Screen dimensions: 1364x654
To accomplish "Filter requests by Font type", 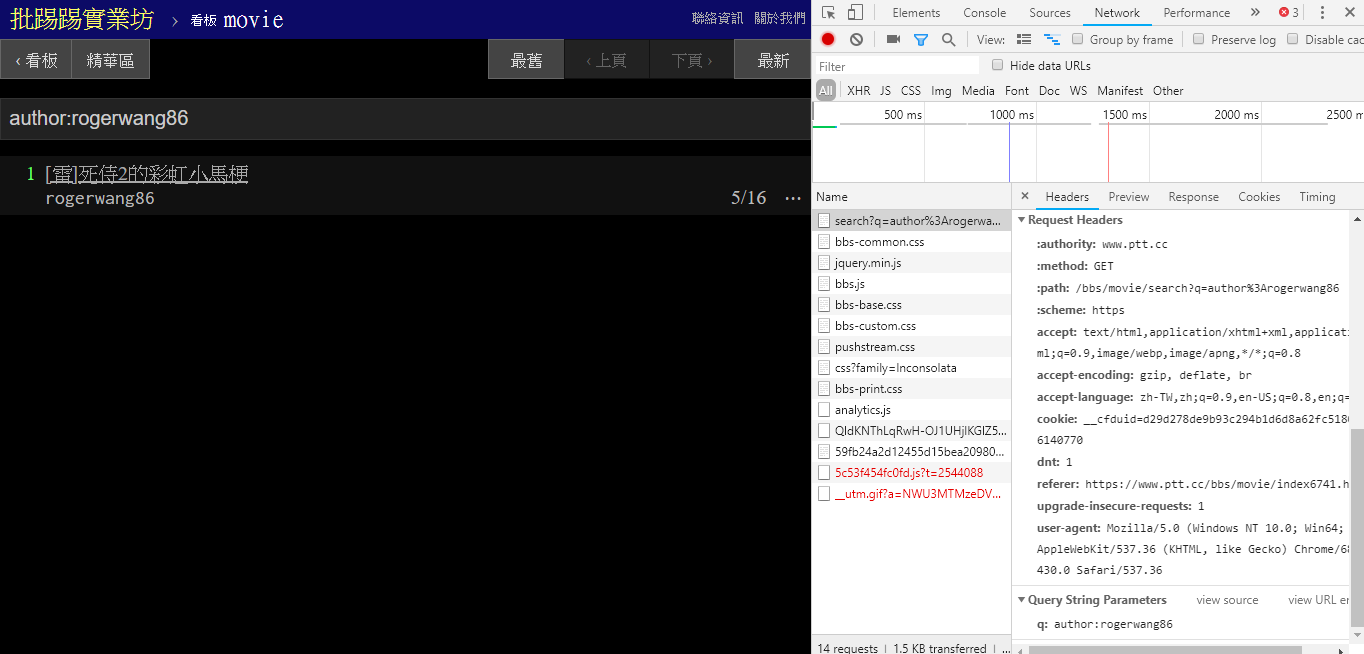I will (1017, 91).
